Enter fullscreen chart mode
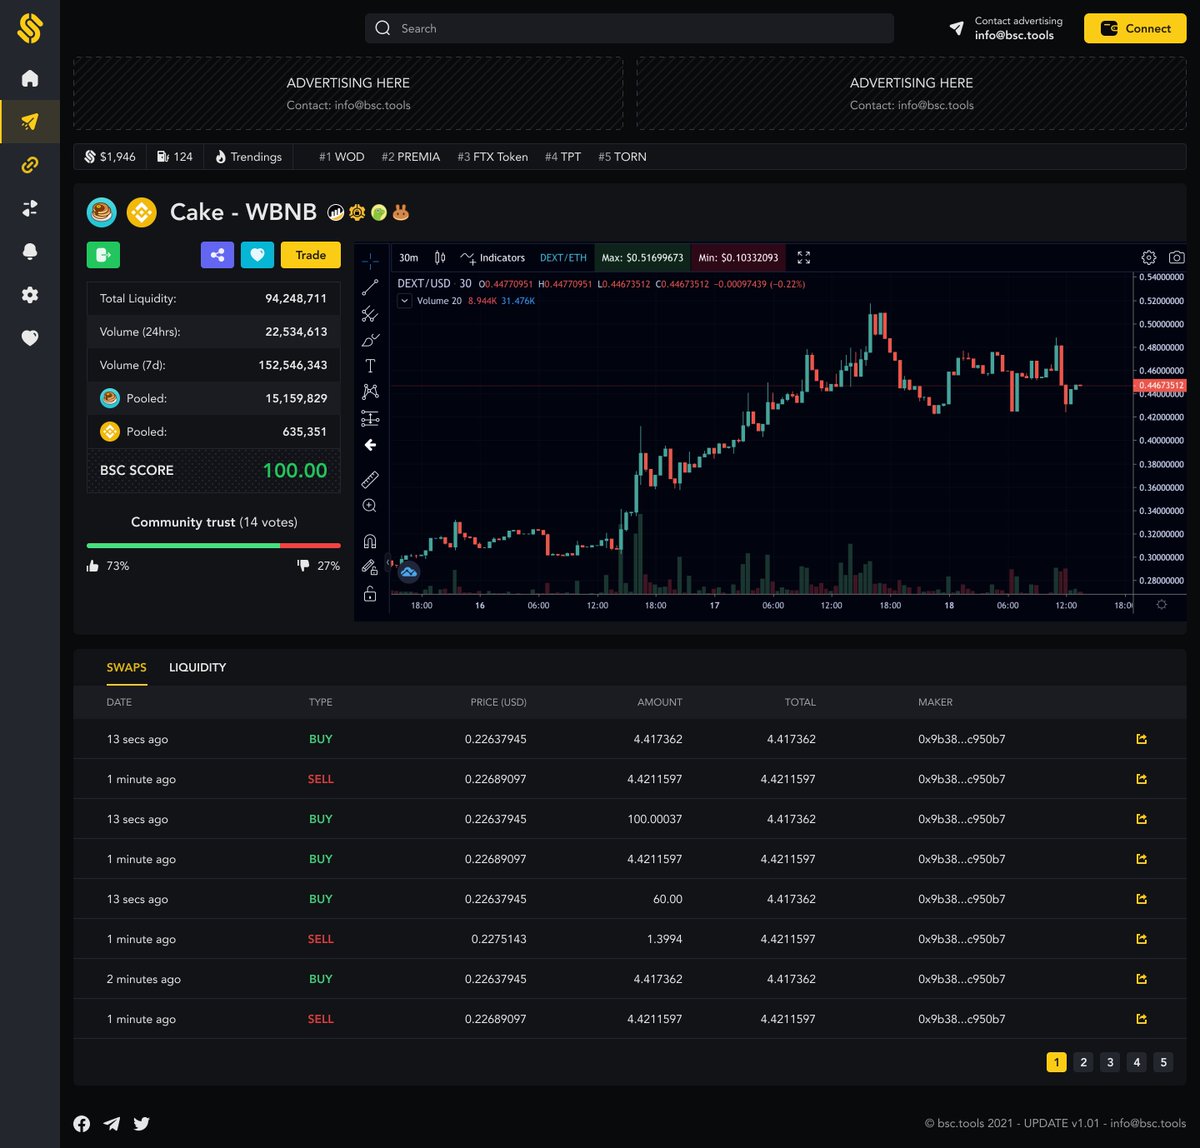Screen dimensions: 1200x1148 coord(803,257)
